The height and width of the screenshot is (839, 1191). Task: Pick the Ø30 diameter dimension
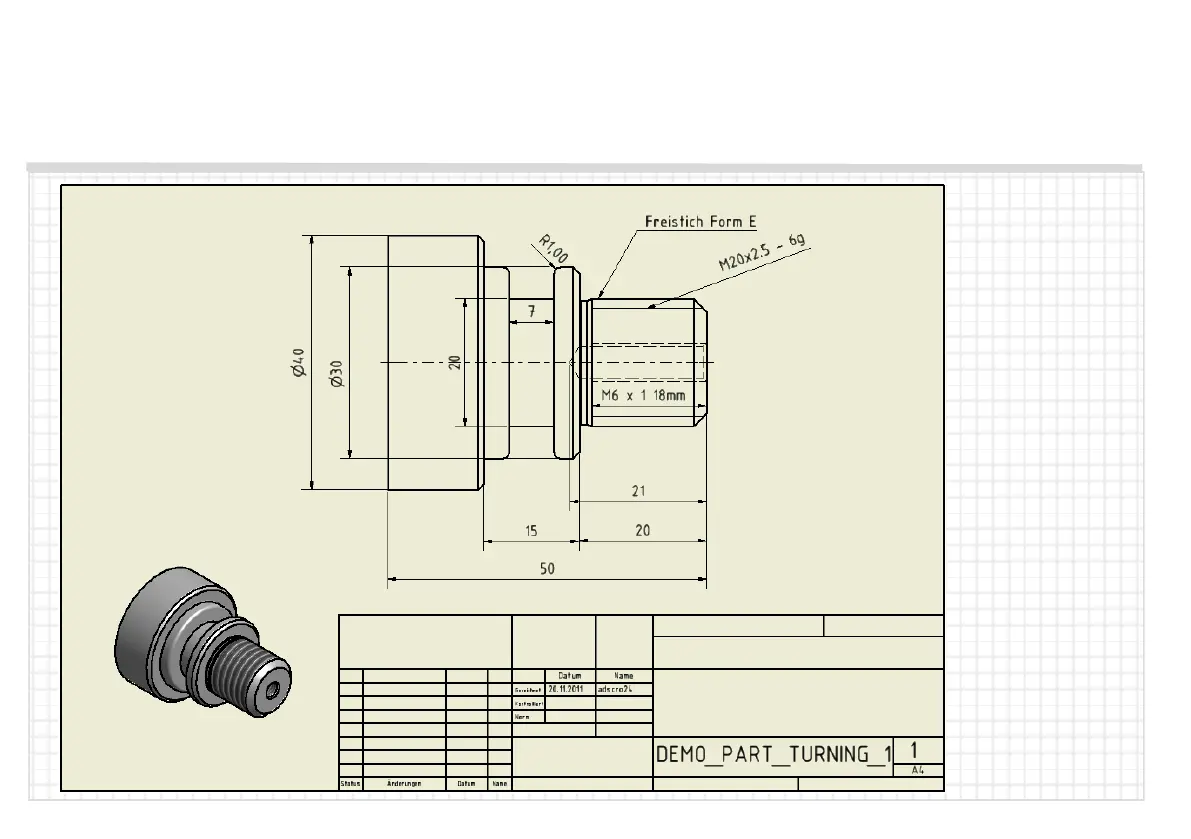[x=336, y=374]
